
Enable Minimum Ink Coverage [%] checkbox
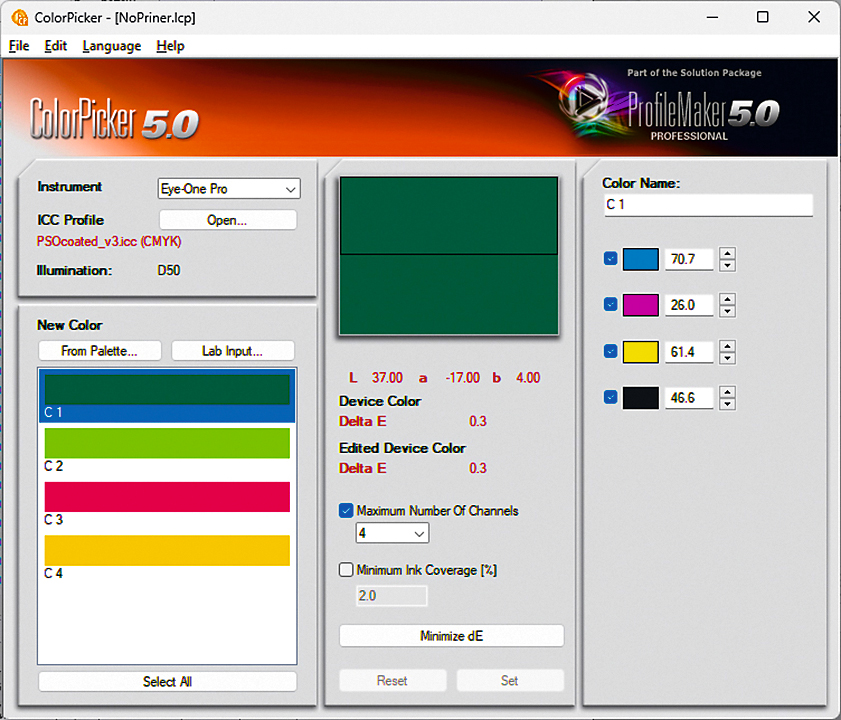coord(346,569)
